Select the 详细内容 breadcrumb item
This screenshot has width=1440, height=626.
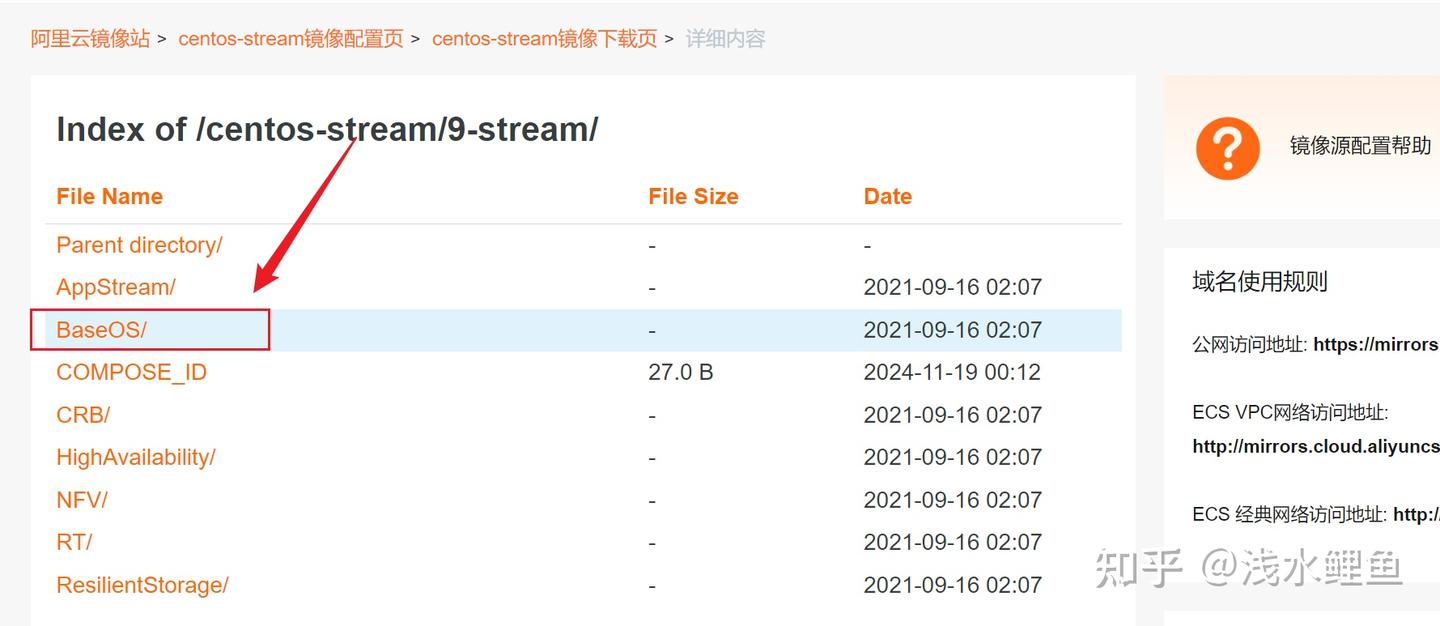click(x=725, y=38)
